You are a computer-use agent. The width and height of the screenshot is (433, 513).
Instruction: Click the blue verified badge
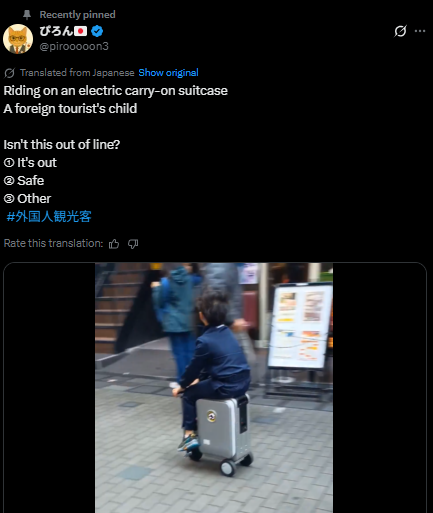tap(97, 31)
